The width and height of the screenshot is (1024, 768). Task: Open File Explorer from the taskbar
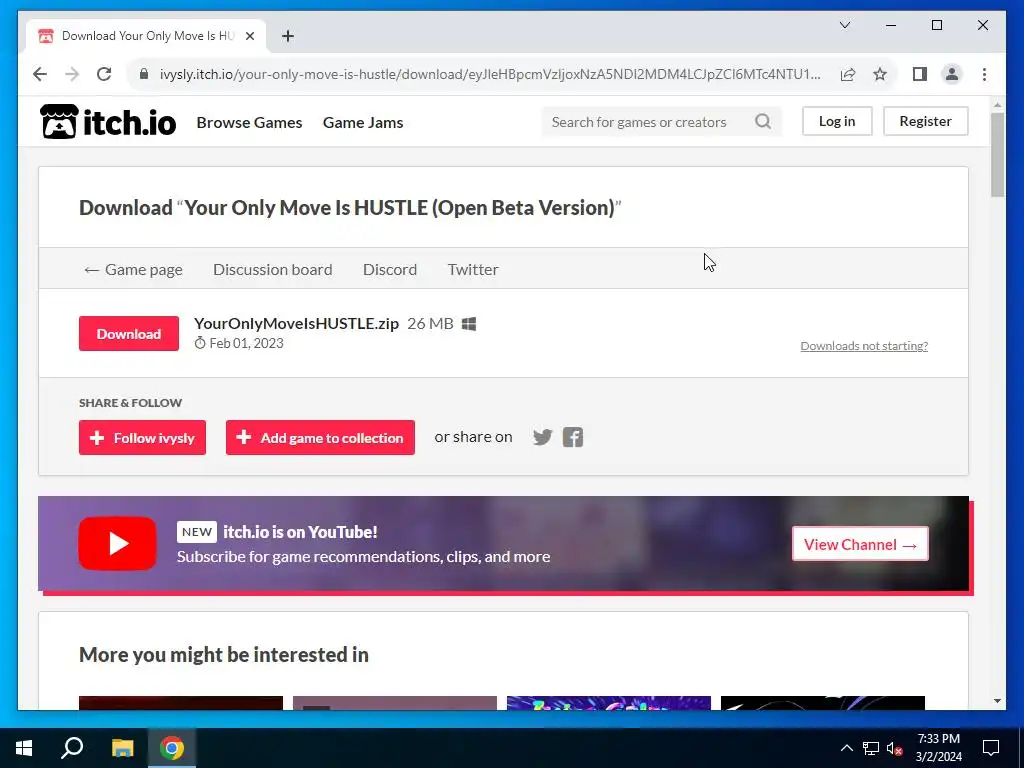click(122, 748)
